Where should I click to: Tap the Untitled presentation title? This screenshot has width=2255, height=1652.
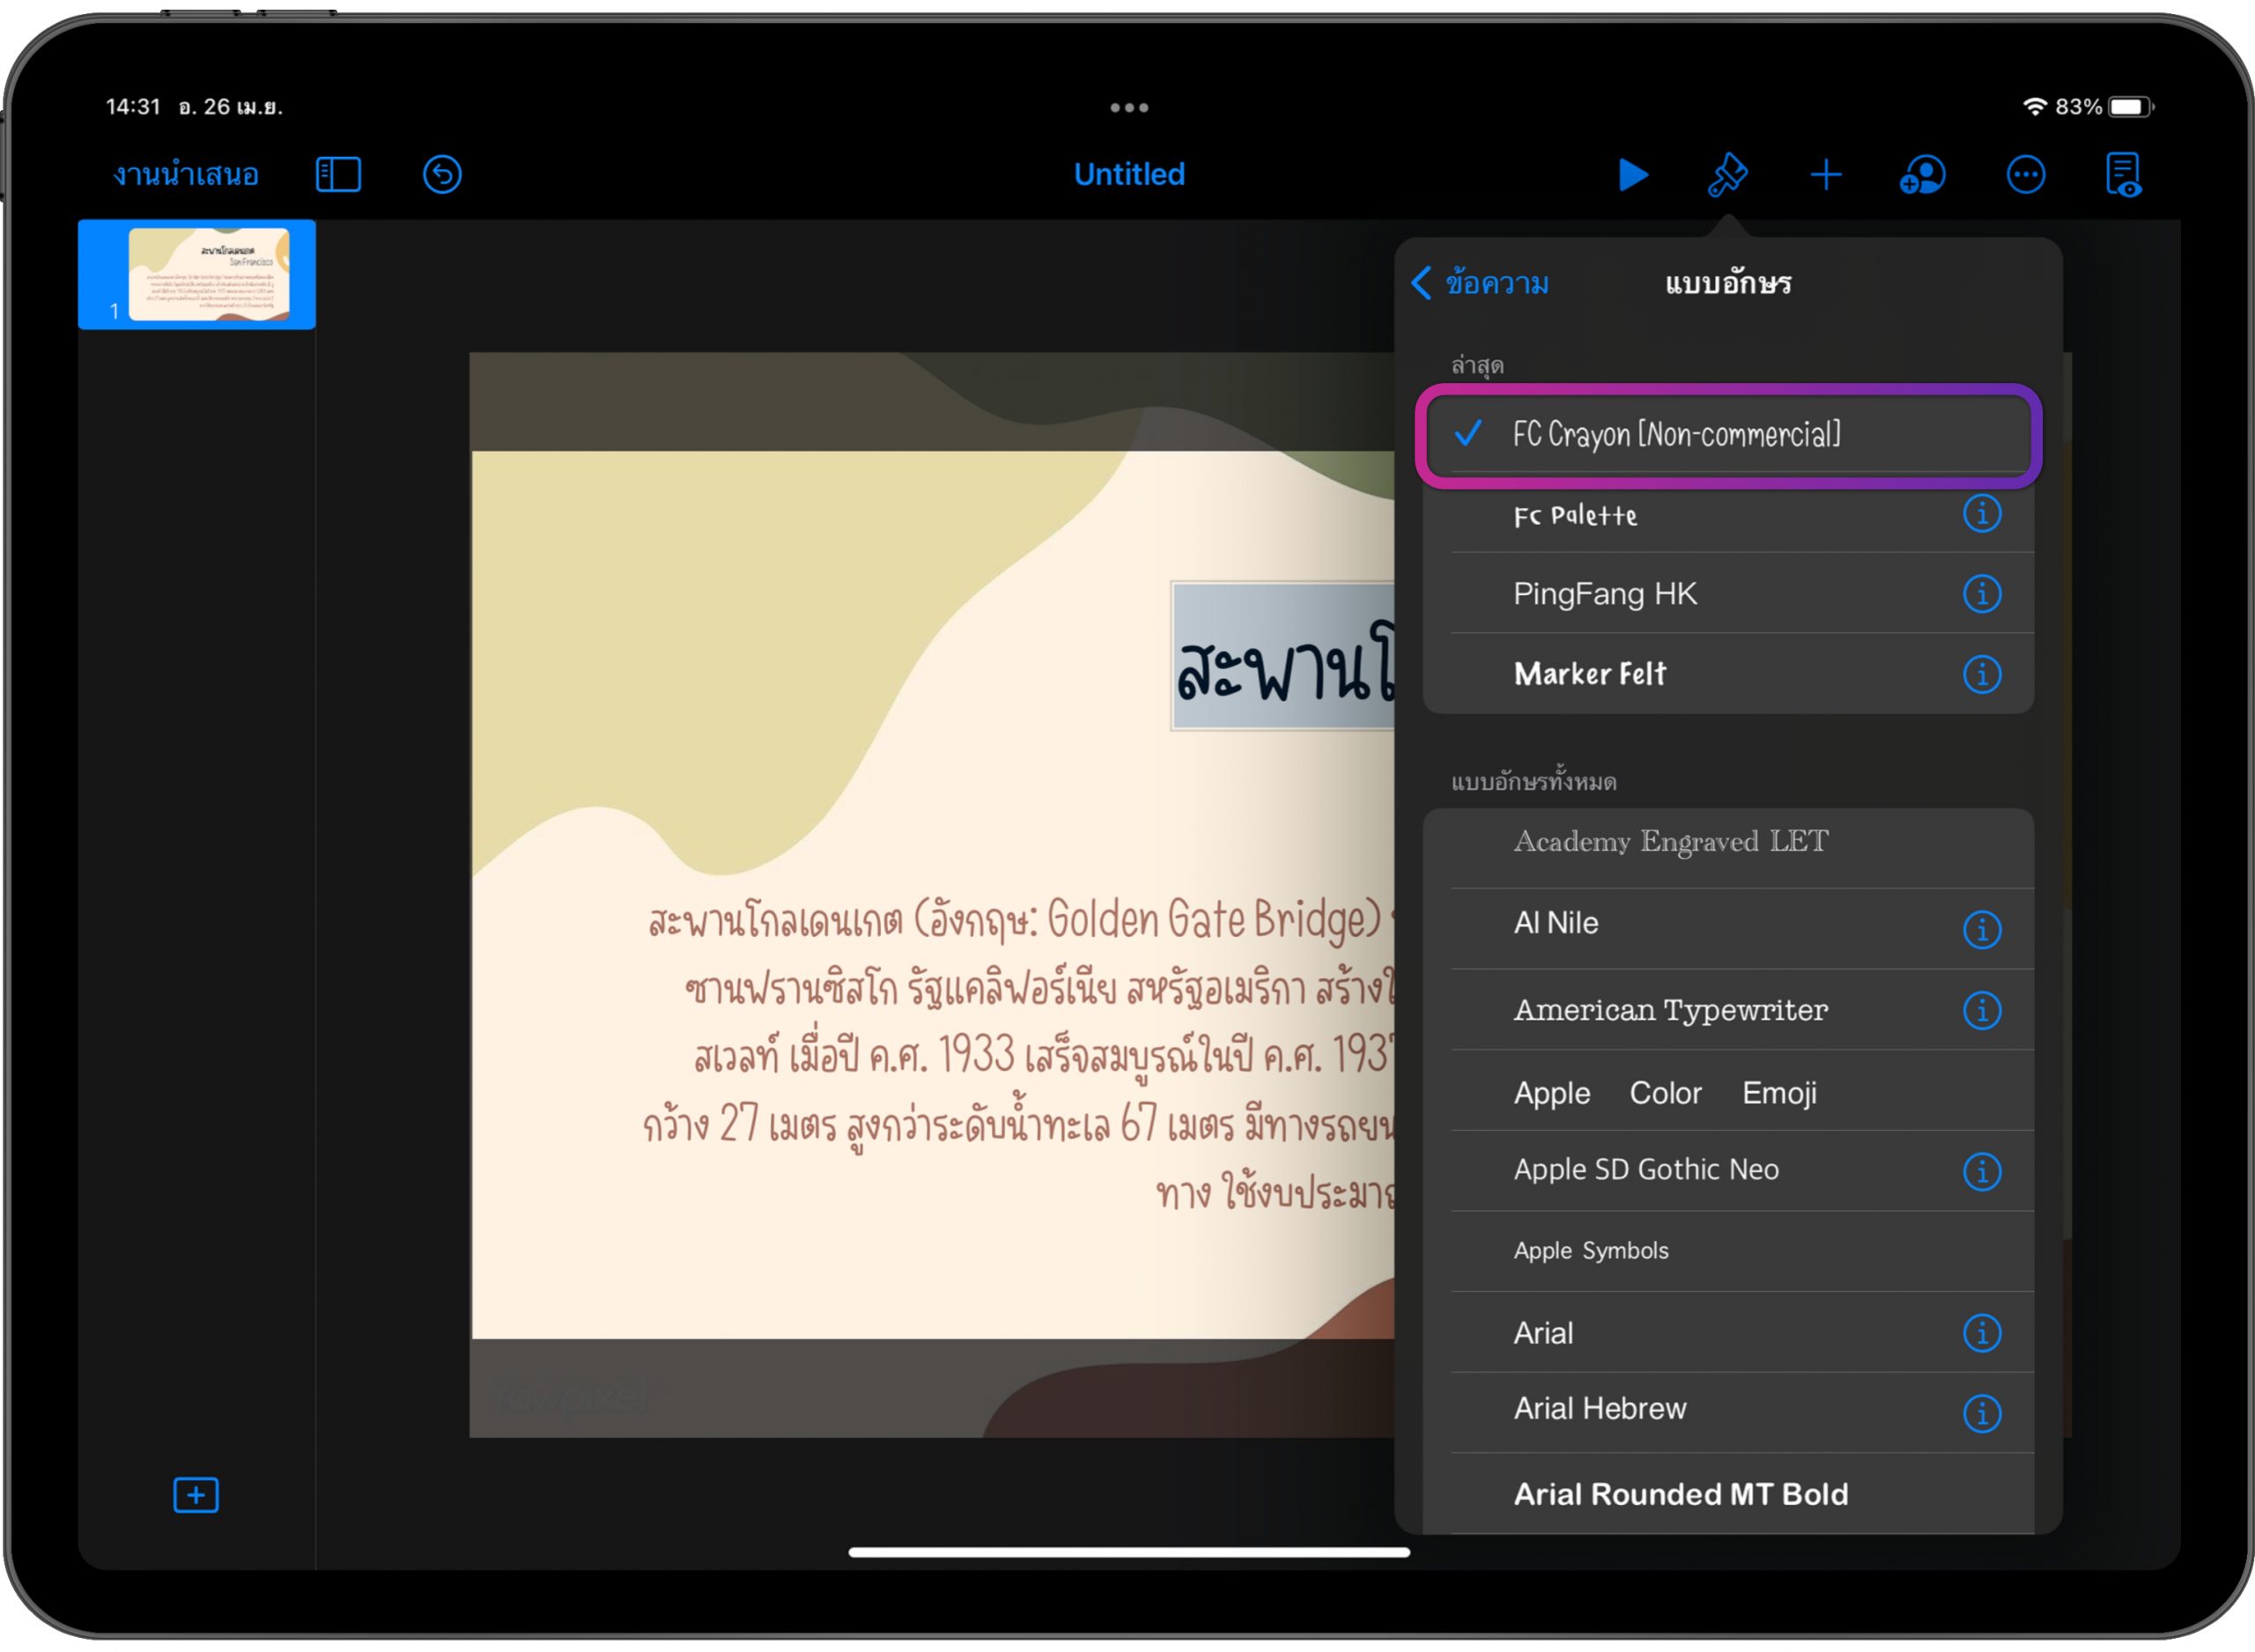[x=1129, y=174]
